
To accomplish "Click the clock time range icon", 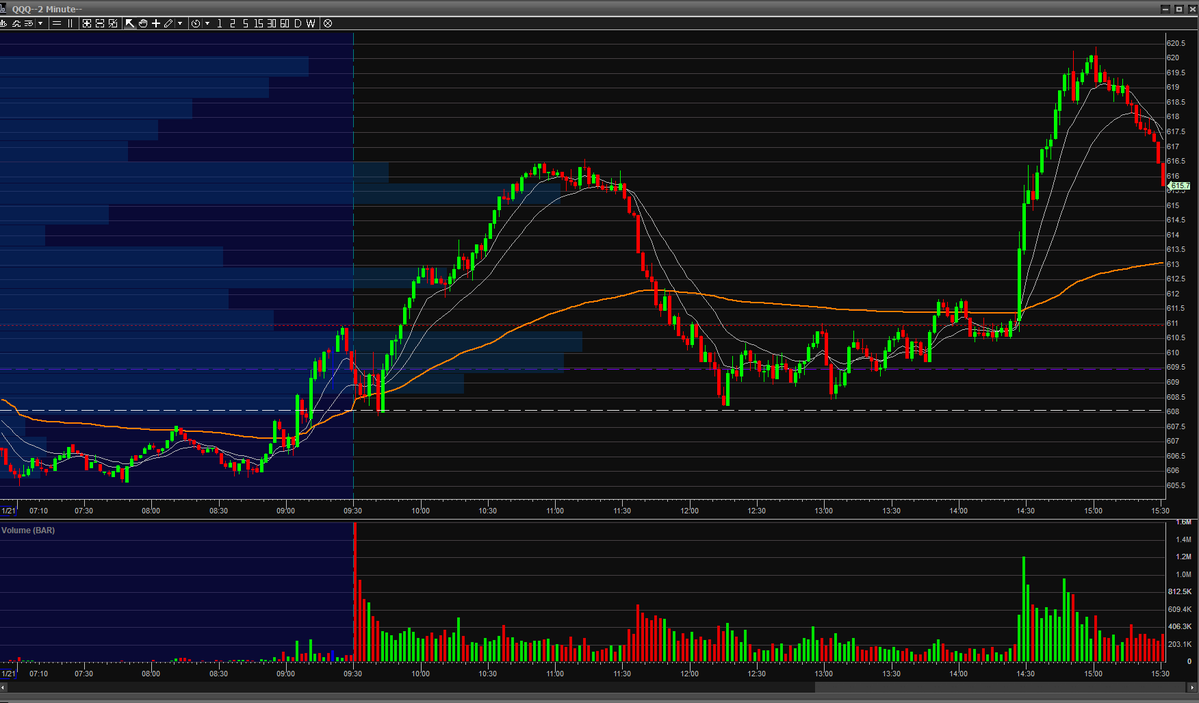I will (196, 24).
